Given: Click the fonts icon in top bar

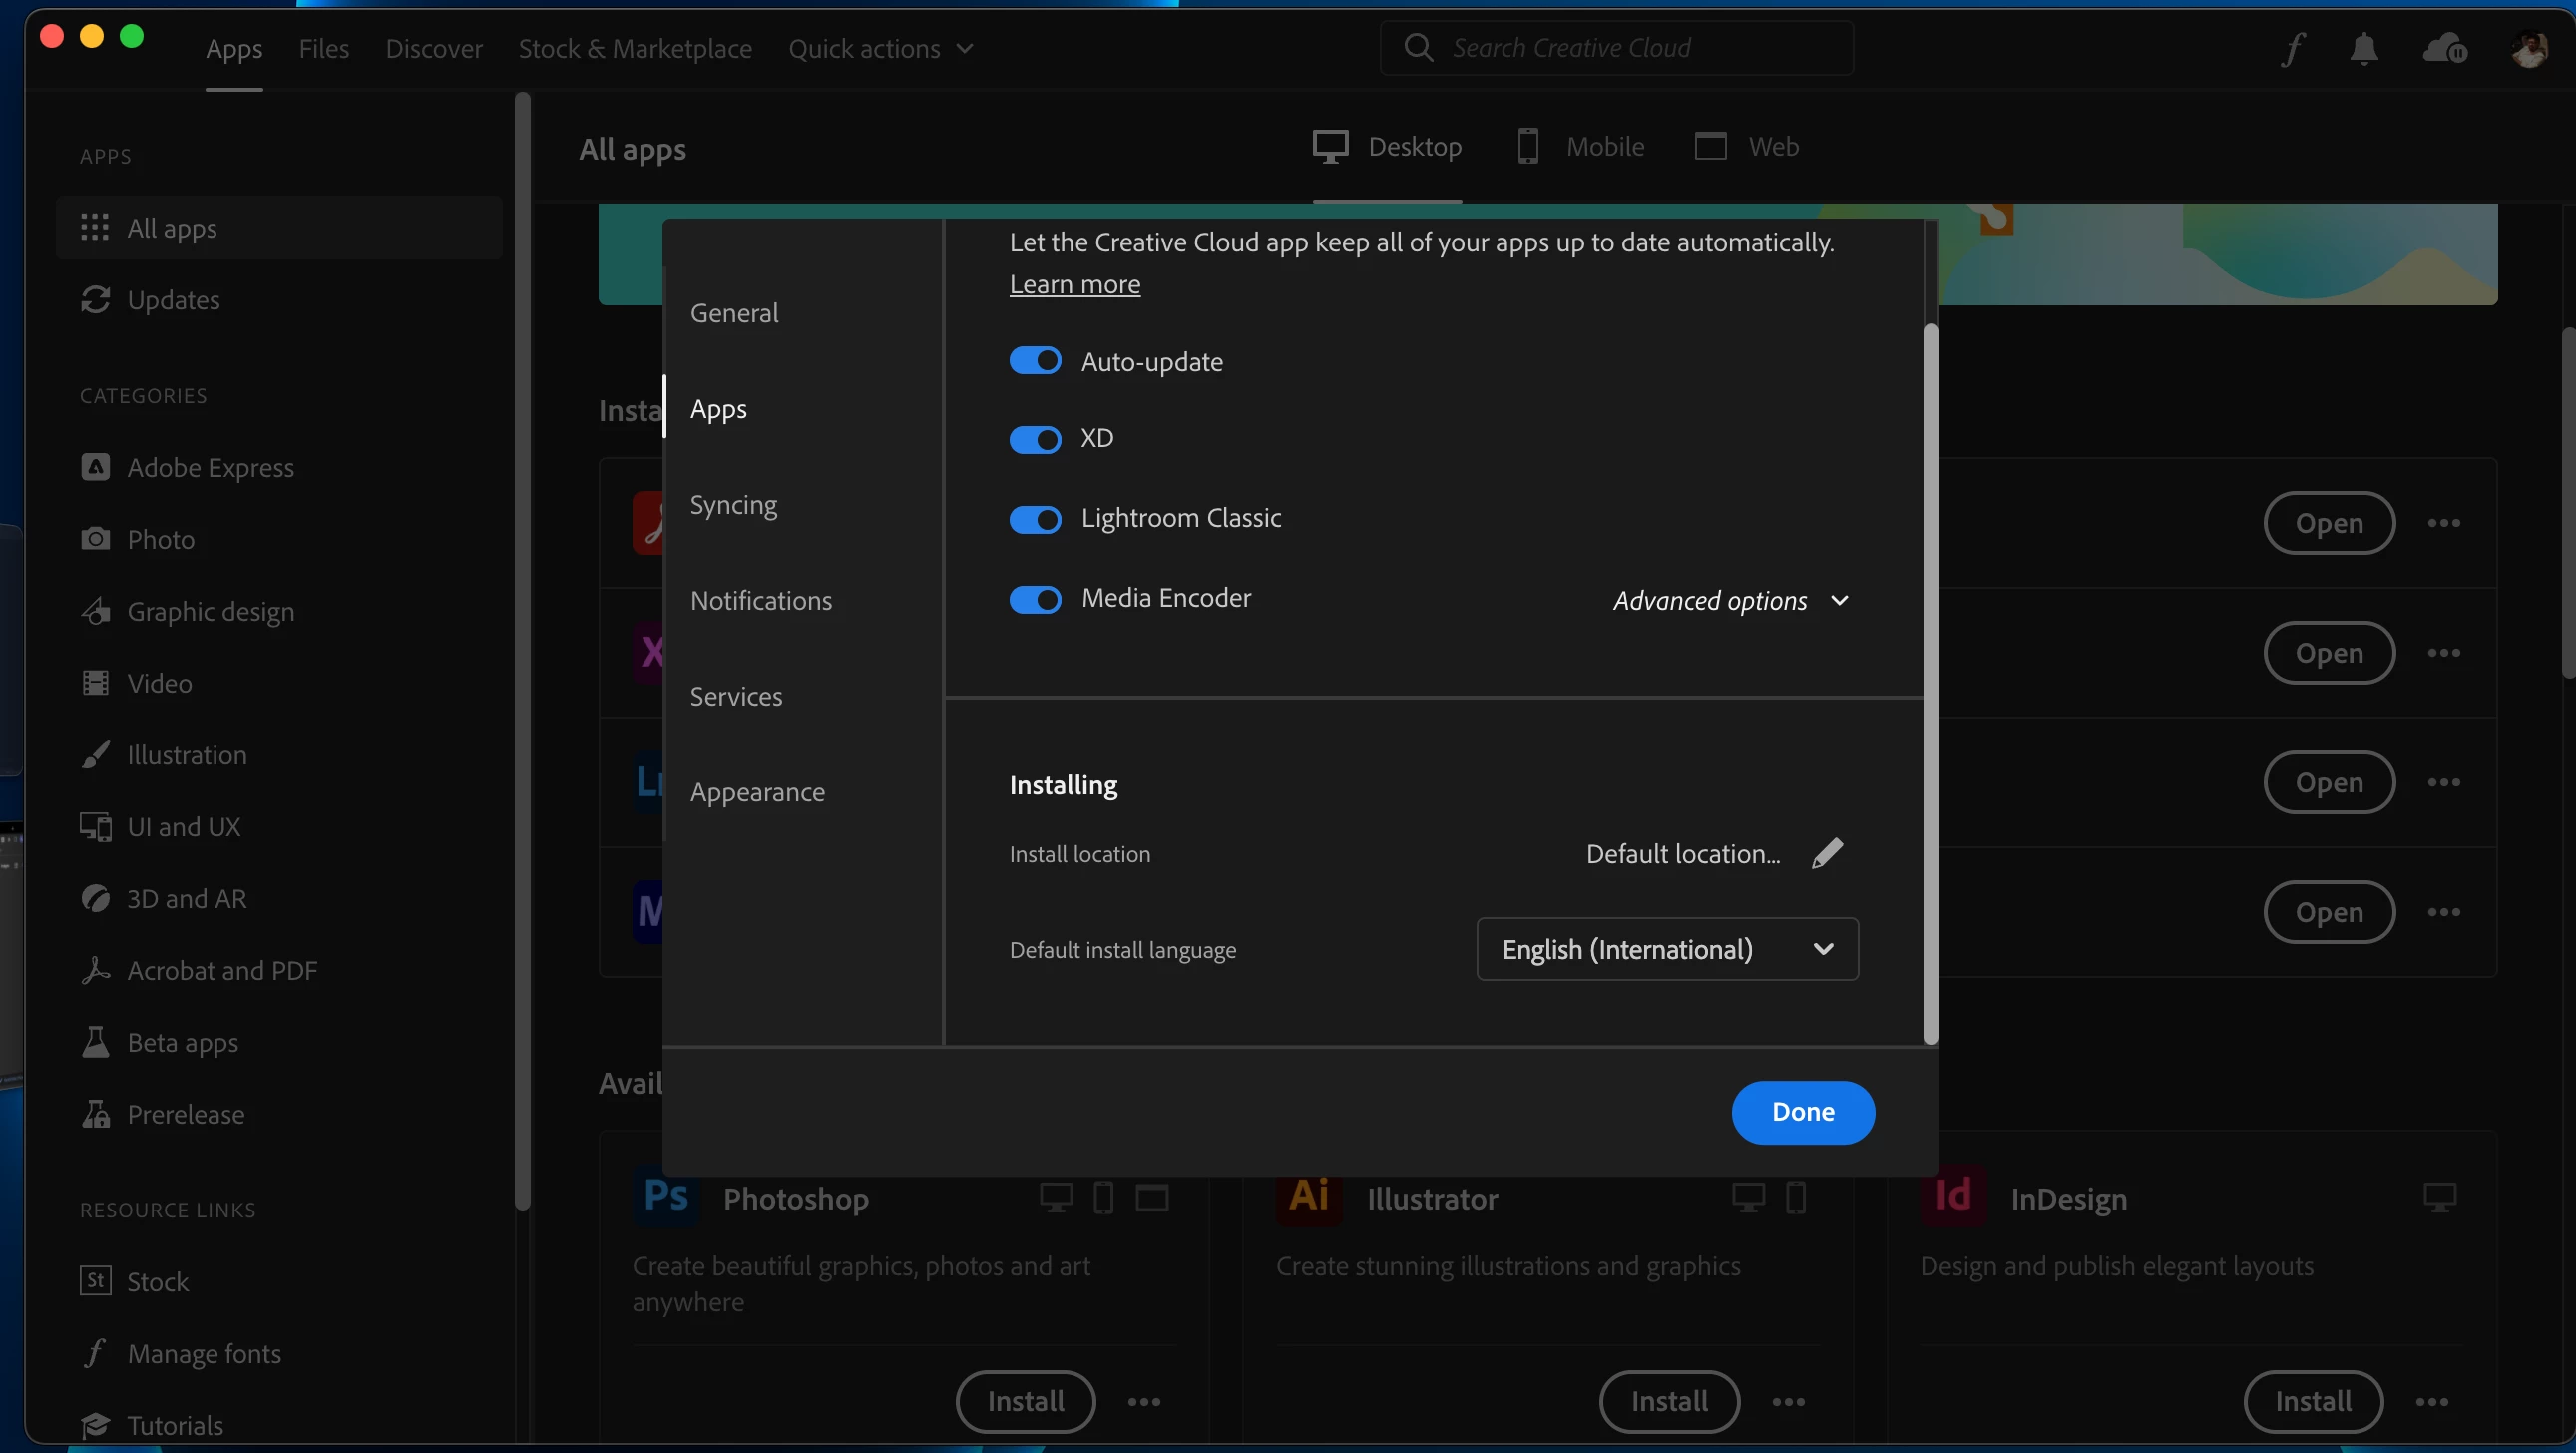Looking at the screenshot, I should click(2293, 48).
